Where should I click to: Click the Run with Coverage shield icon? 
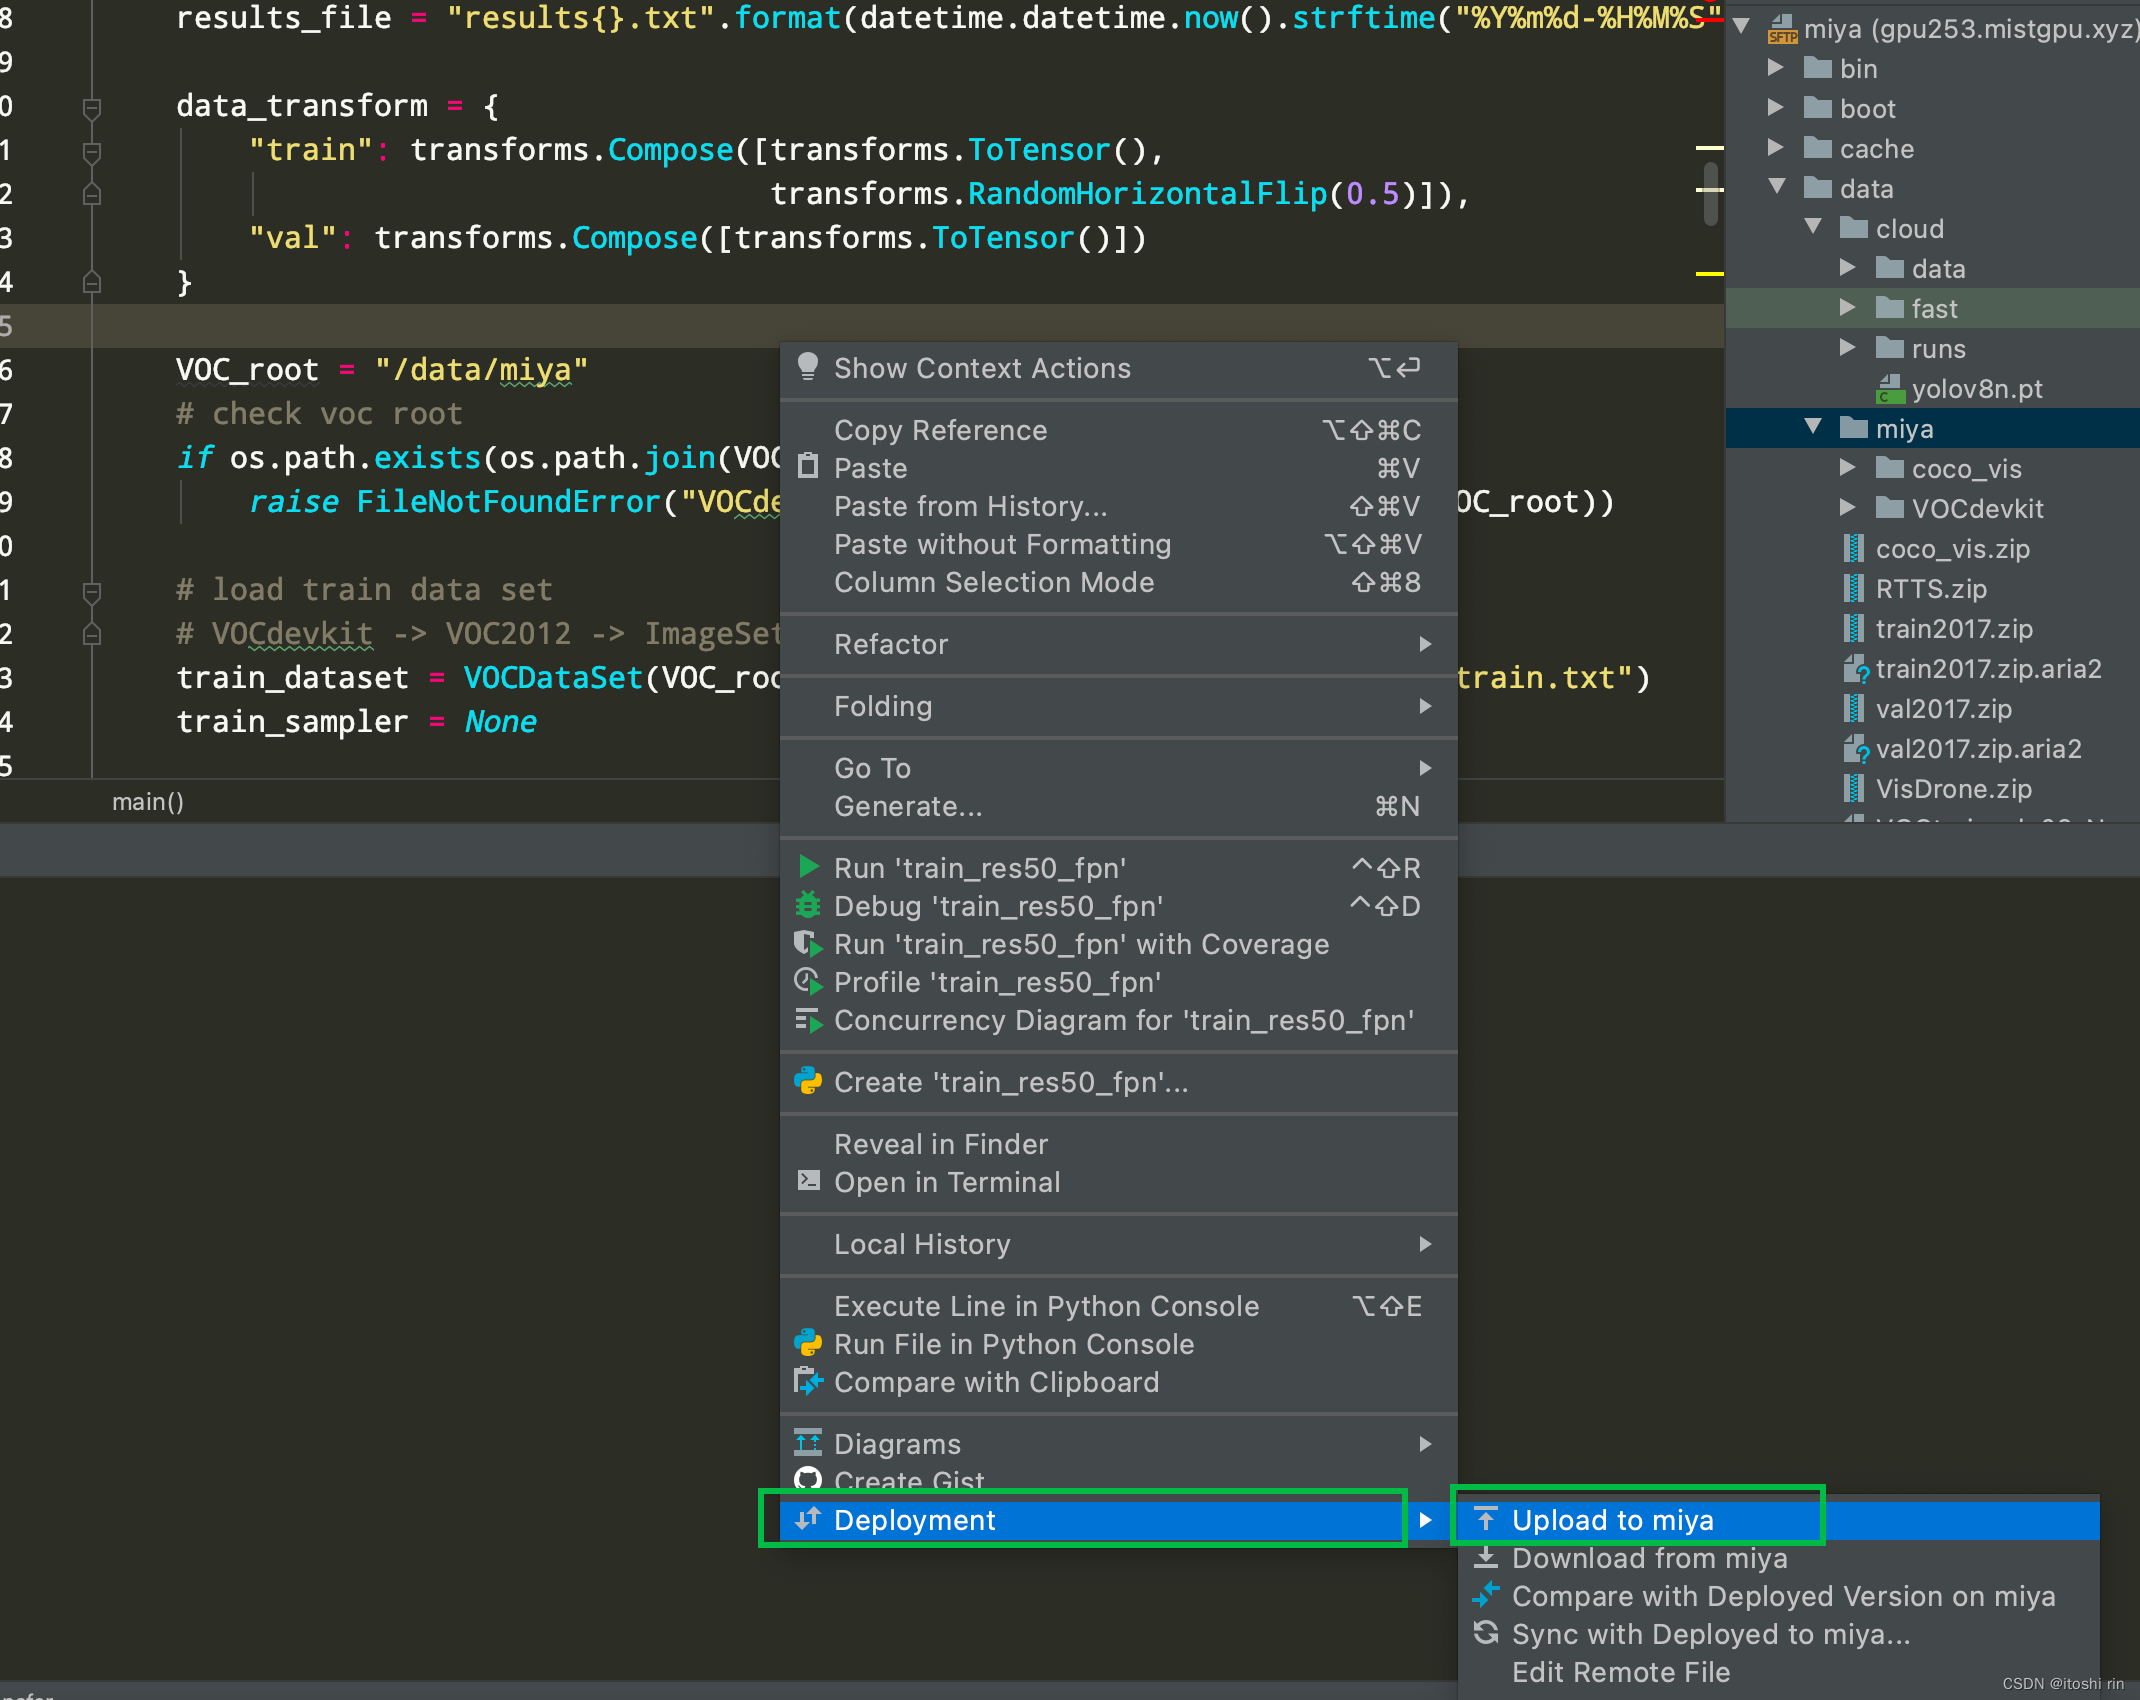tap(808, 943)
